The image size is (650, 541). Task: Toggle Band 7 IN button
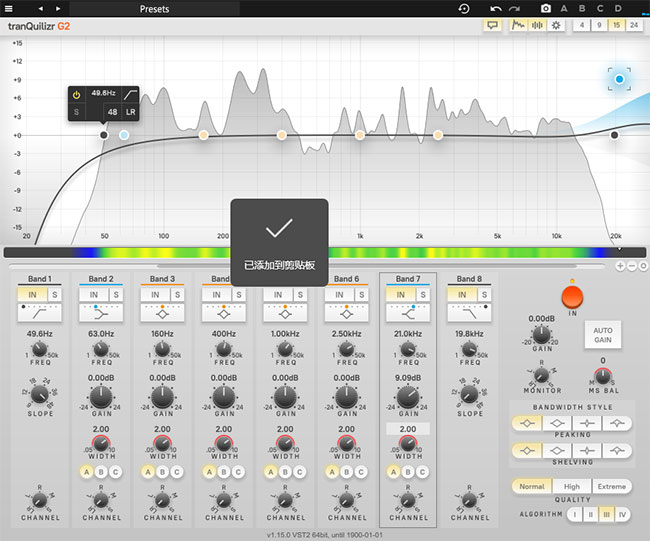[x=400, y=294]
